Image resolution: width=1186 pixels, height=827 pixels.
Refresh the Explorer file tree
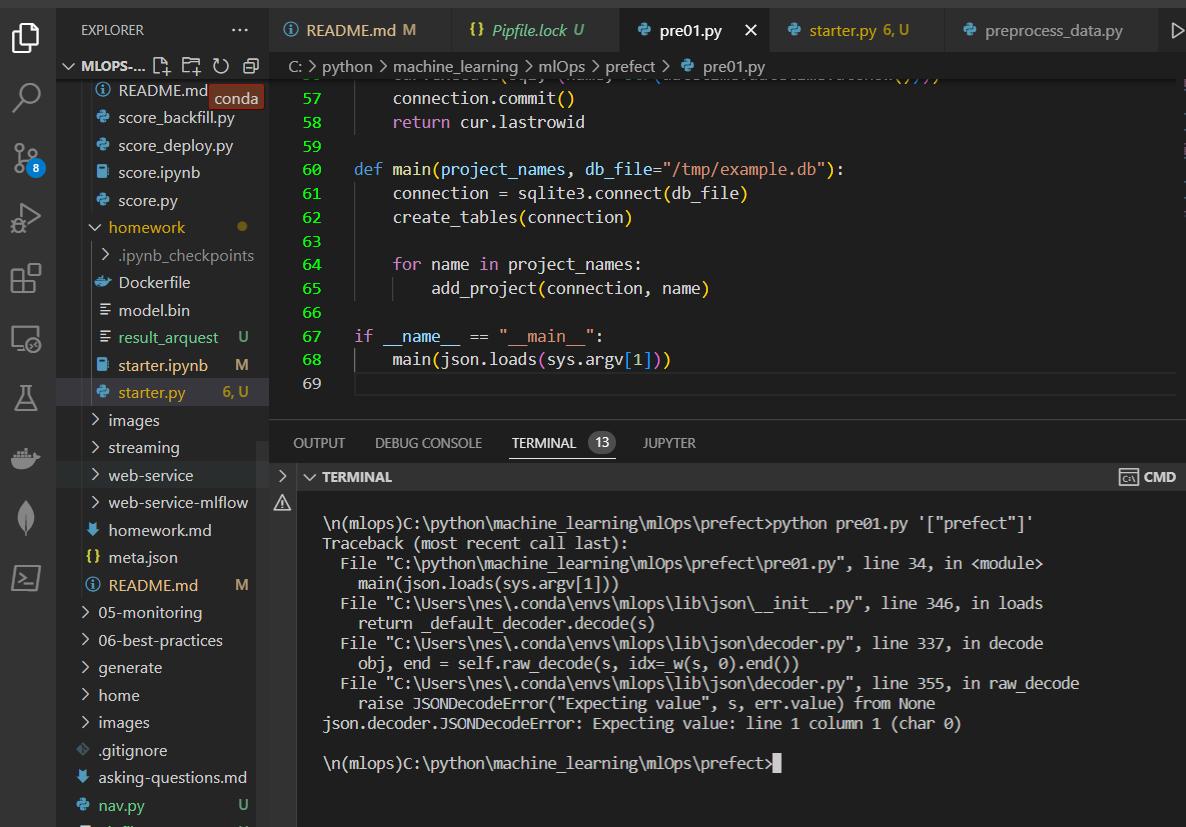pos(220,65)
